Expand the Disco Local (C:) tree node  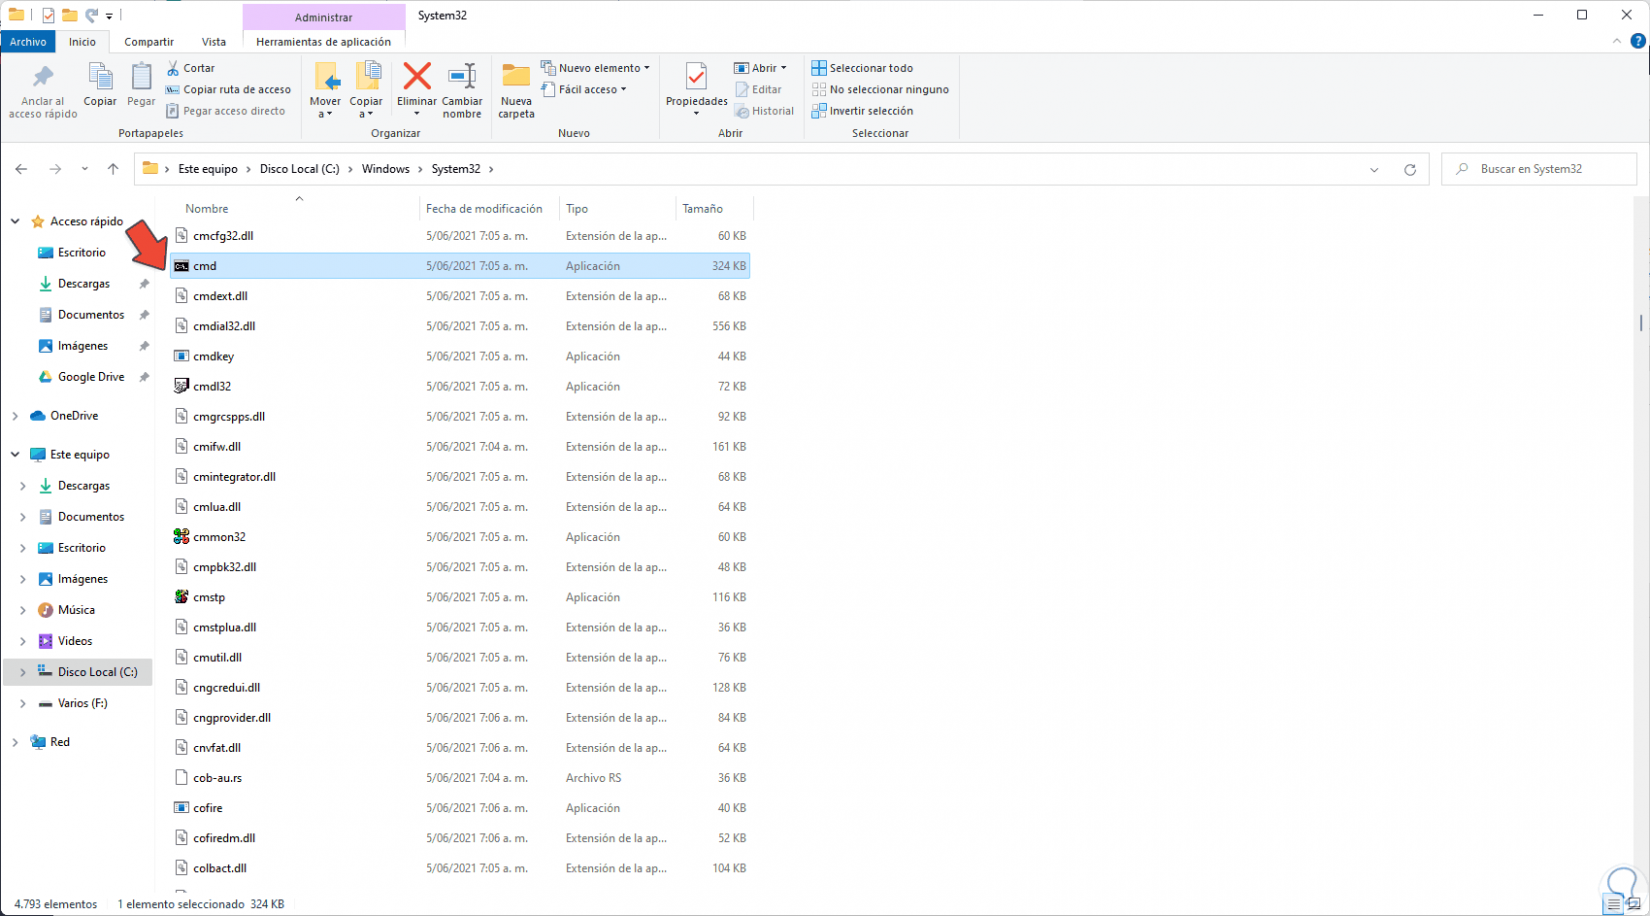tap(23, 672)
